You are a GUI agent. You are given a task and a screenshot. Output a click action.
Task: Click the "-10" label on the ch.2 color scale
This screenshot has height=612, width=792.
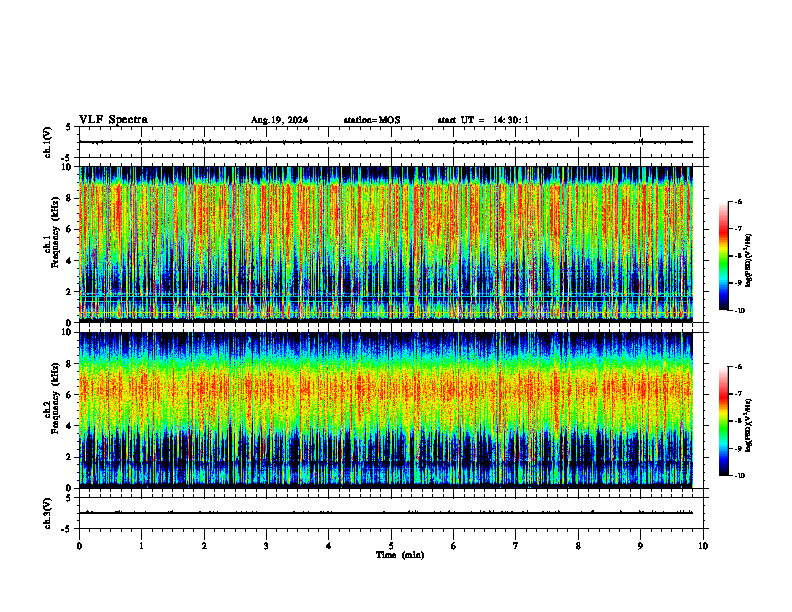click(739, 476)
